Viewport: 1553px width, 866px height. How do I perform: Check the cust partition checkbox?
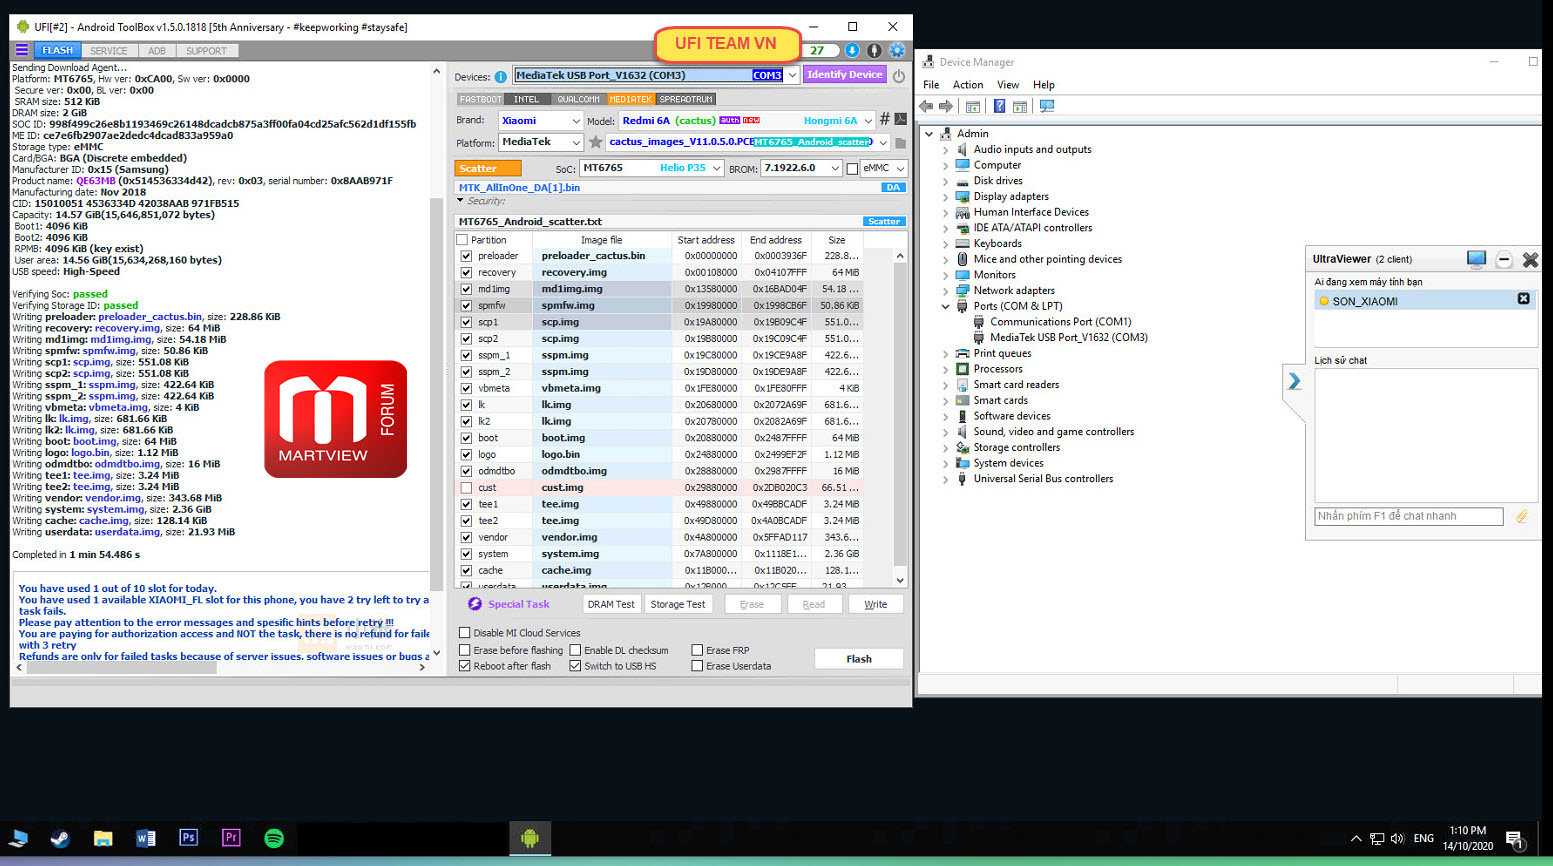pos(466,488)
